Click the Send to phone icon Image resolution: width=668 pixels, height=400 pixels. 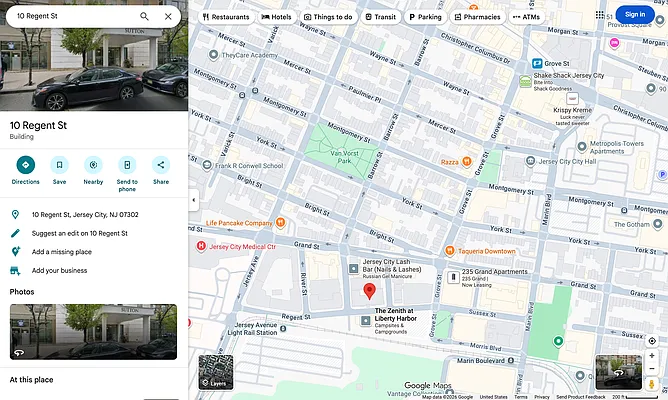coord(127,165)
